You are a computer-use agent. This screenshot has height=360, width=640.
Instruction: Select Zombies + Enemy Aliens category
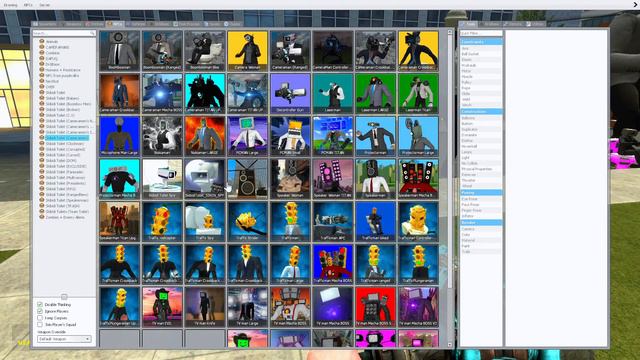[65, 217]
